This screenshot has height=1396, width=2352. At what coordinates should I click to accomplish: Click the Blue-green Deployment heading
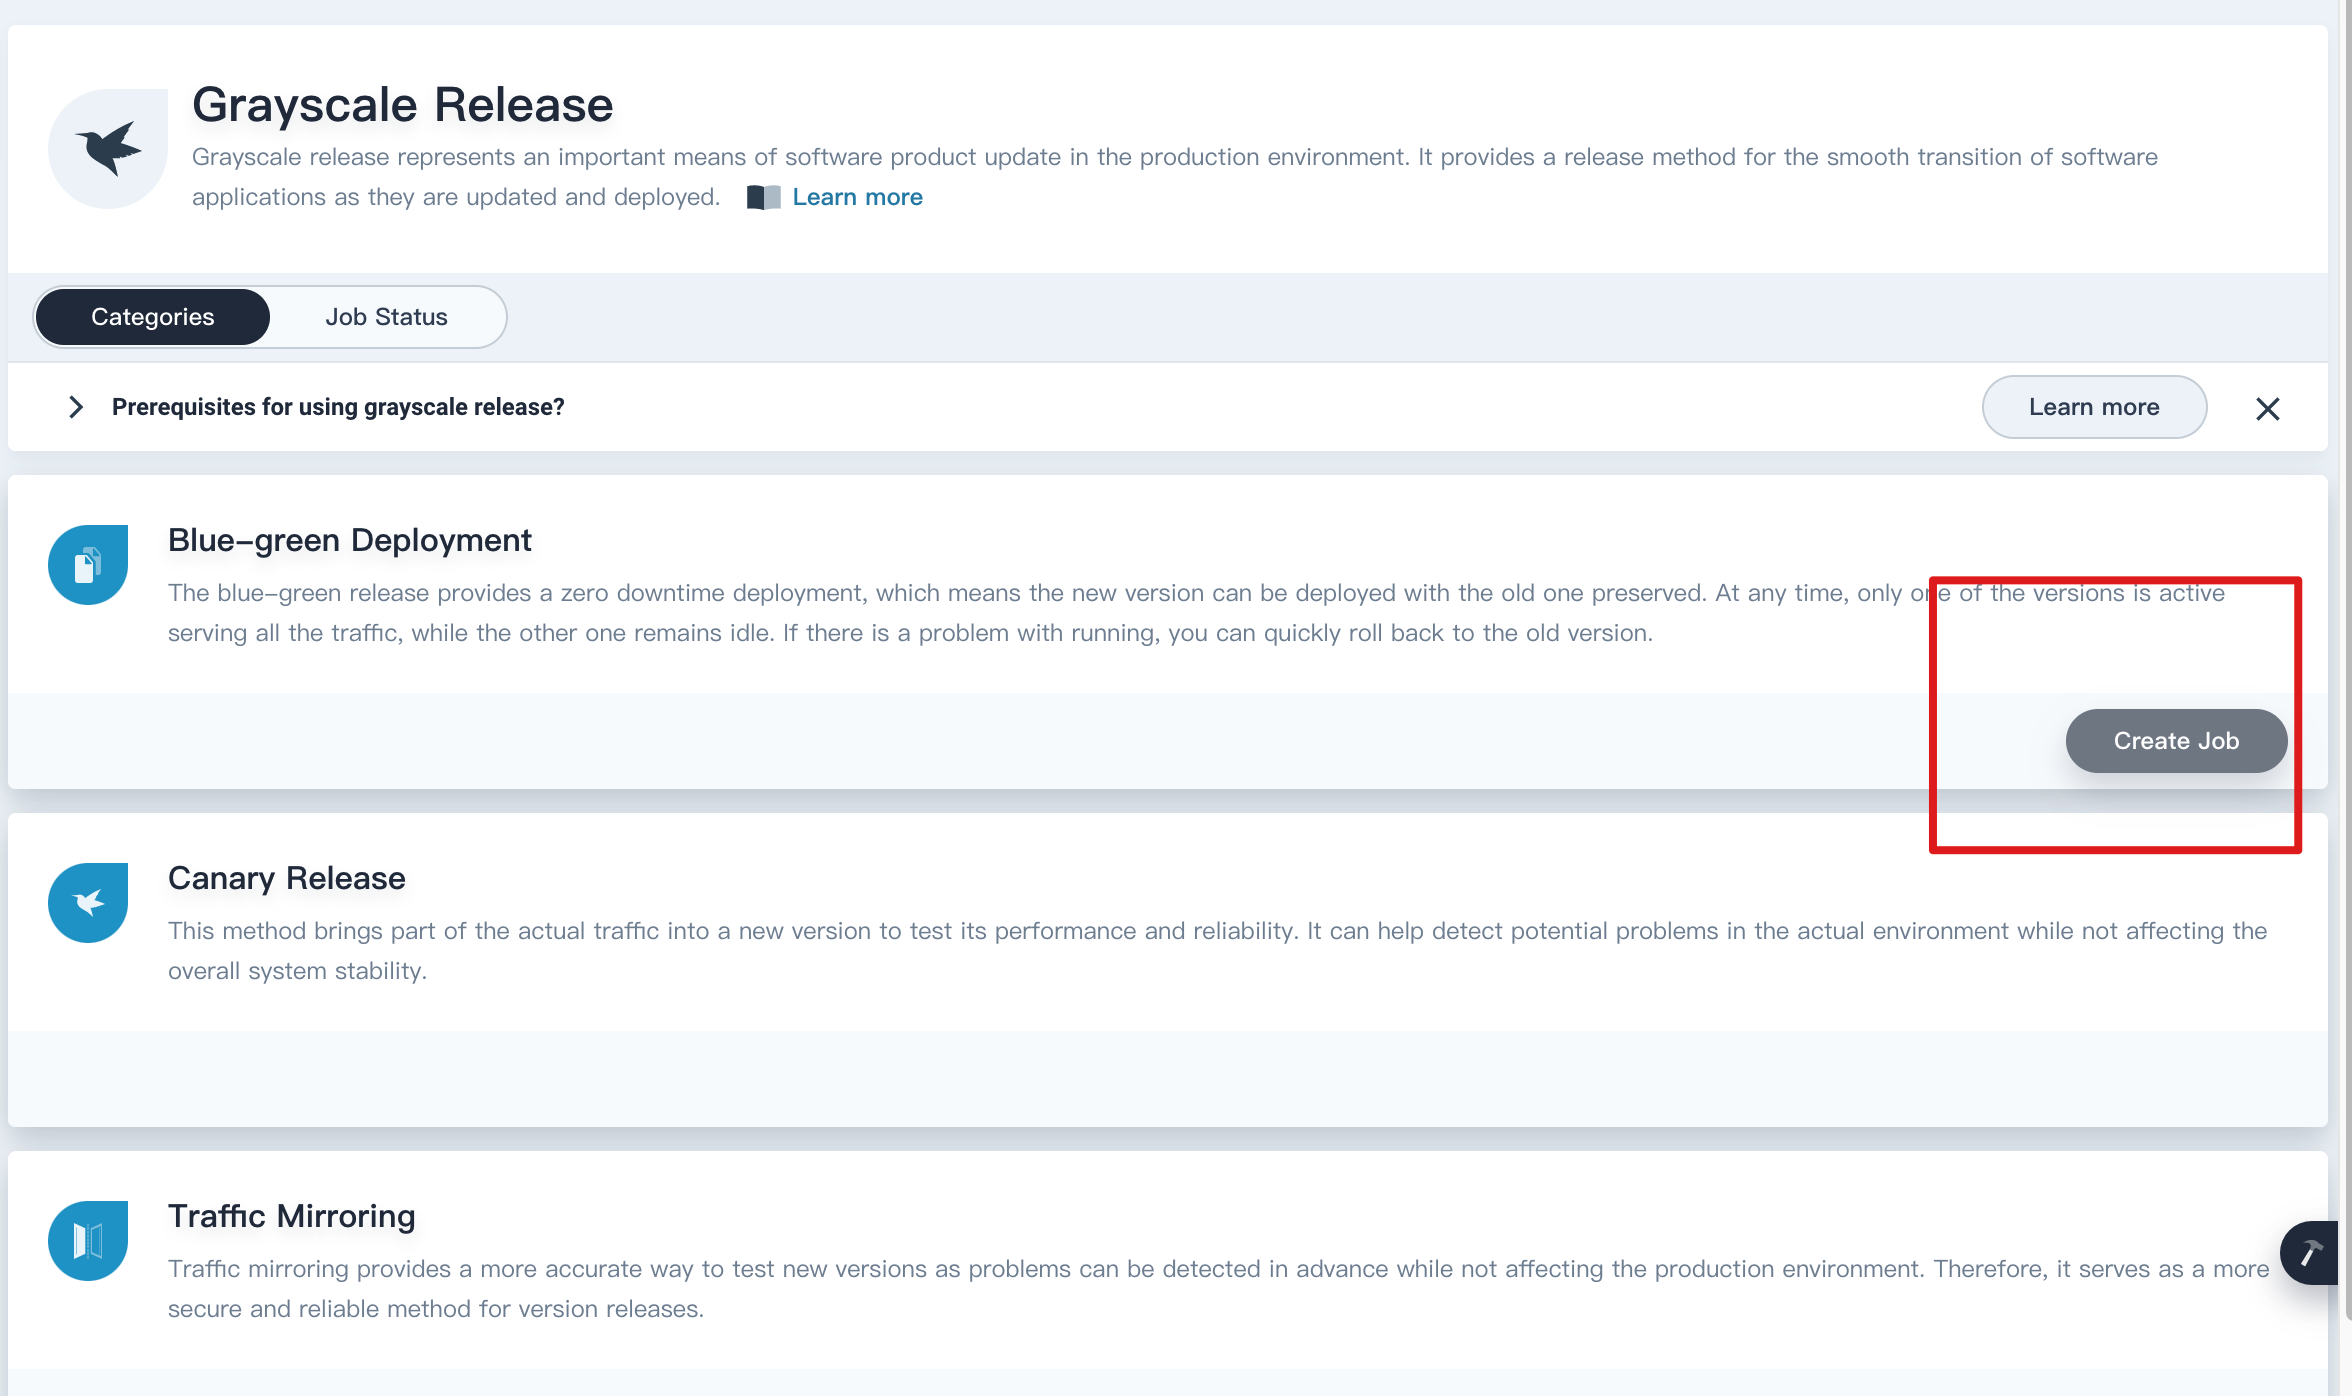tap(349, 539)
